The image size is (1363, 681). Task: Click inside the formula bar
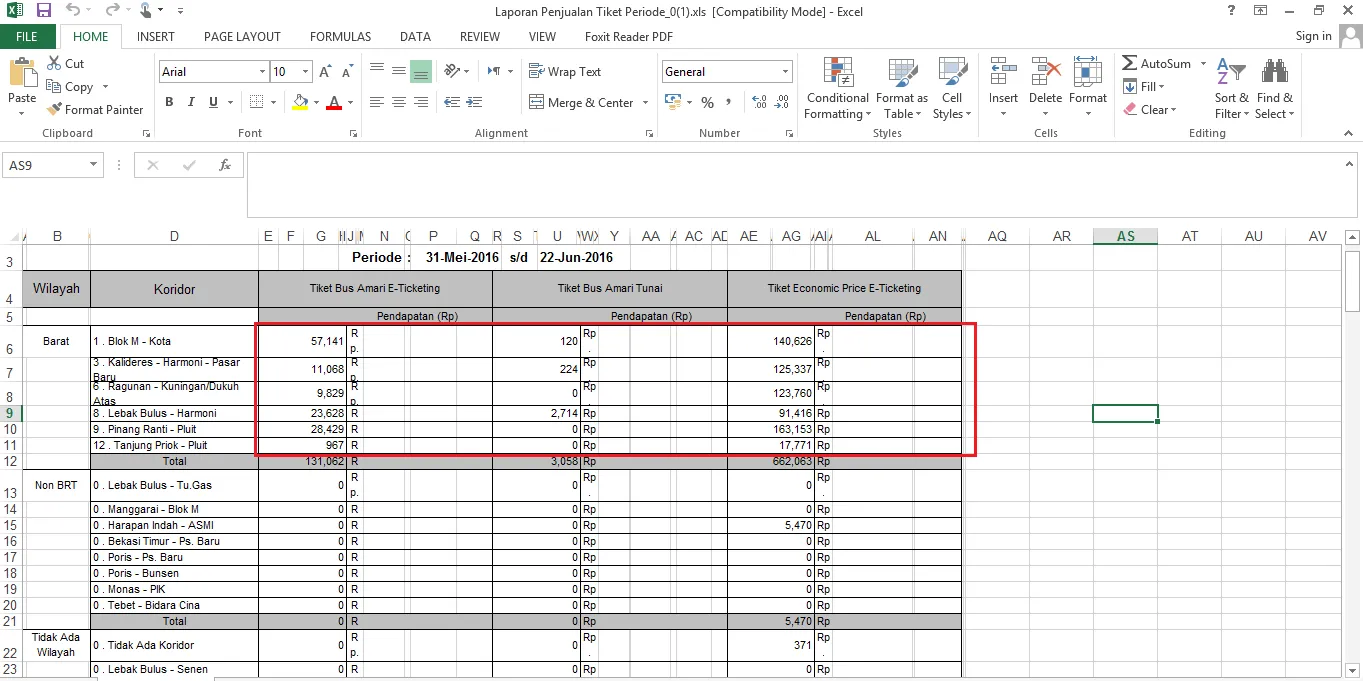(x=795, y=185)
